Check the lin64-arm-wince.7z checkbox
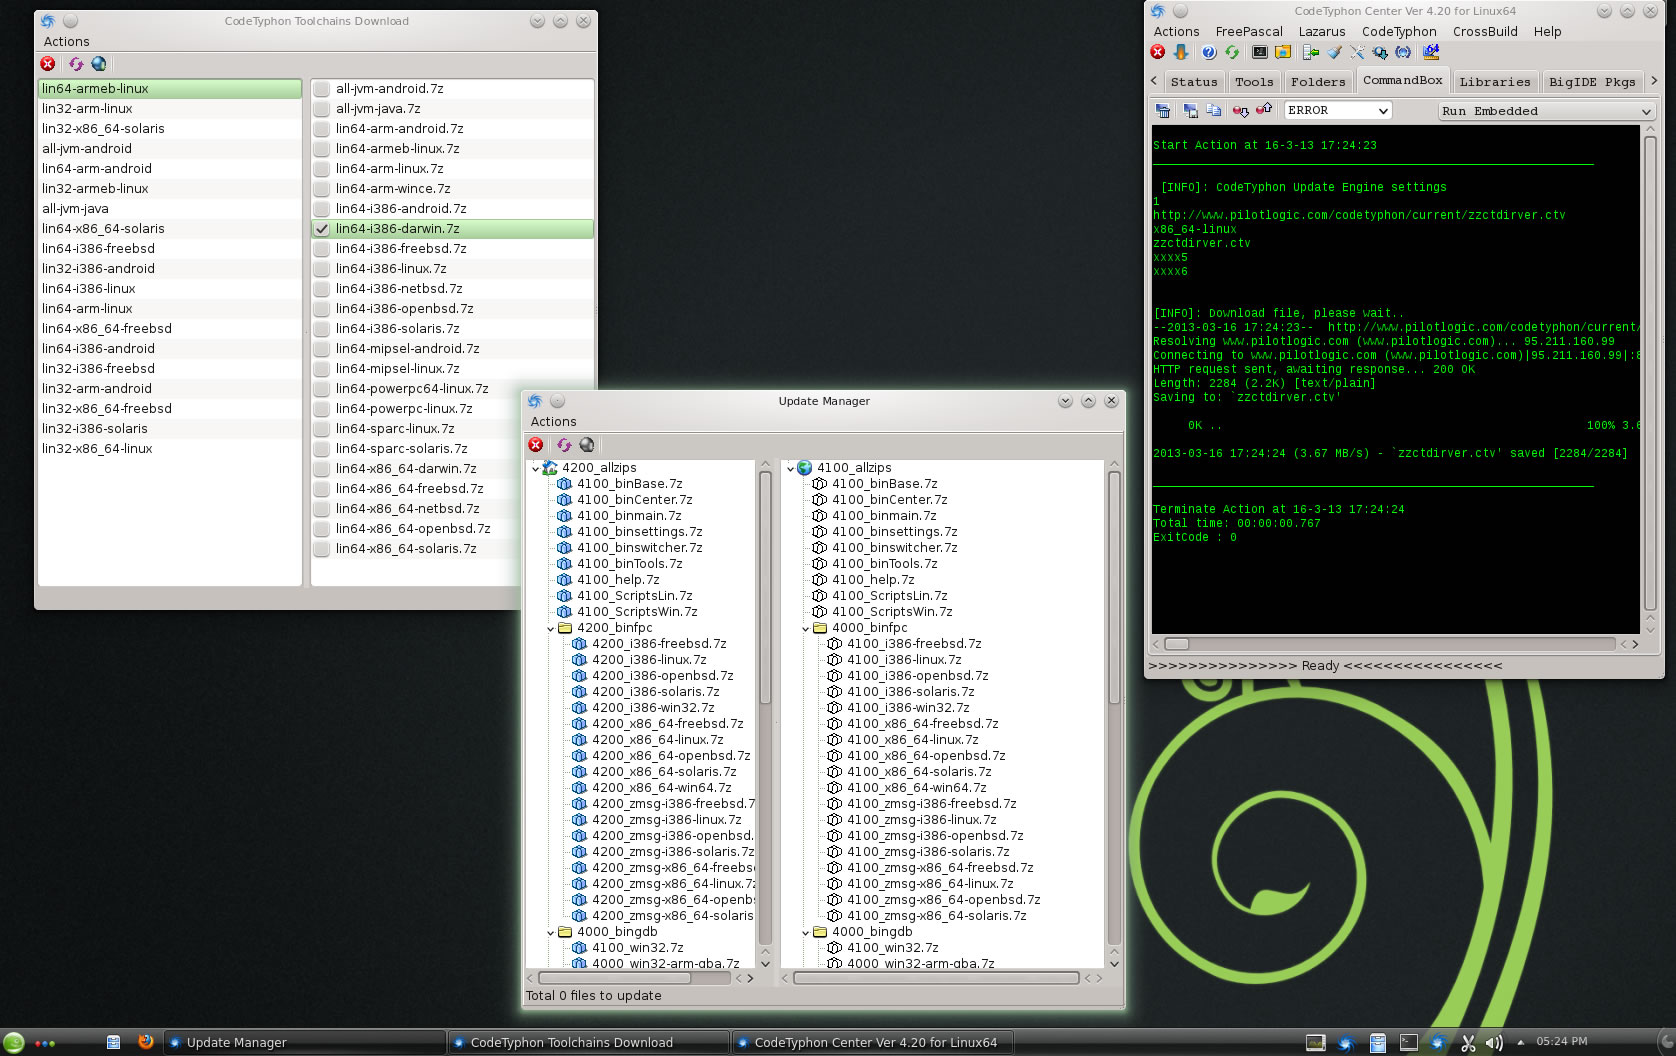Image resolution: width=1676 pixels, height=1056 pixels. tap(322, 189)
